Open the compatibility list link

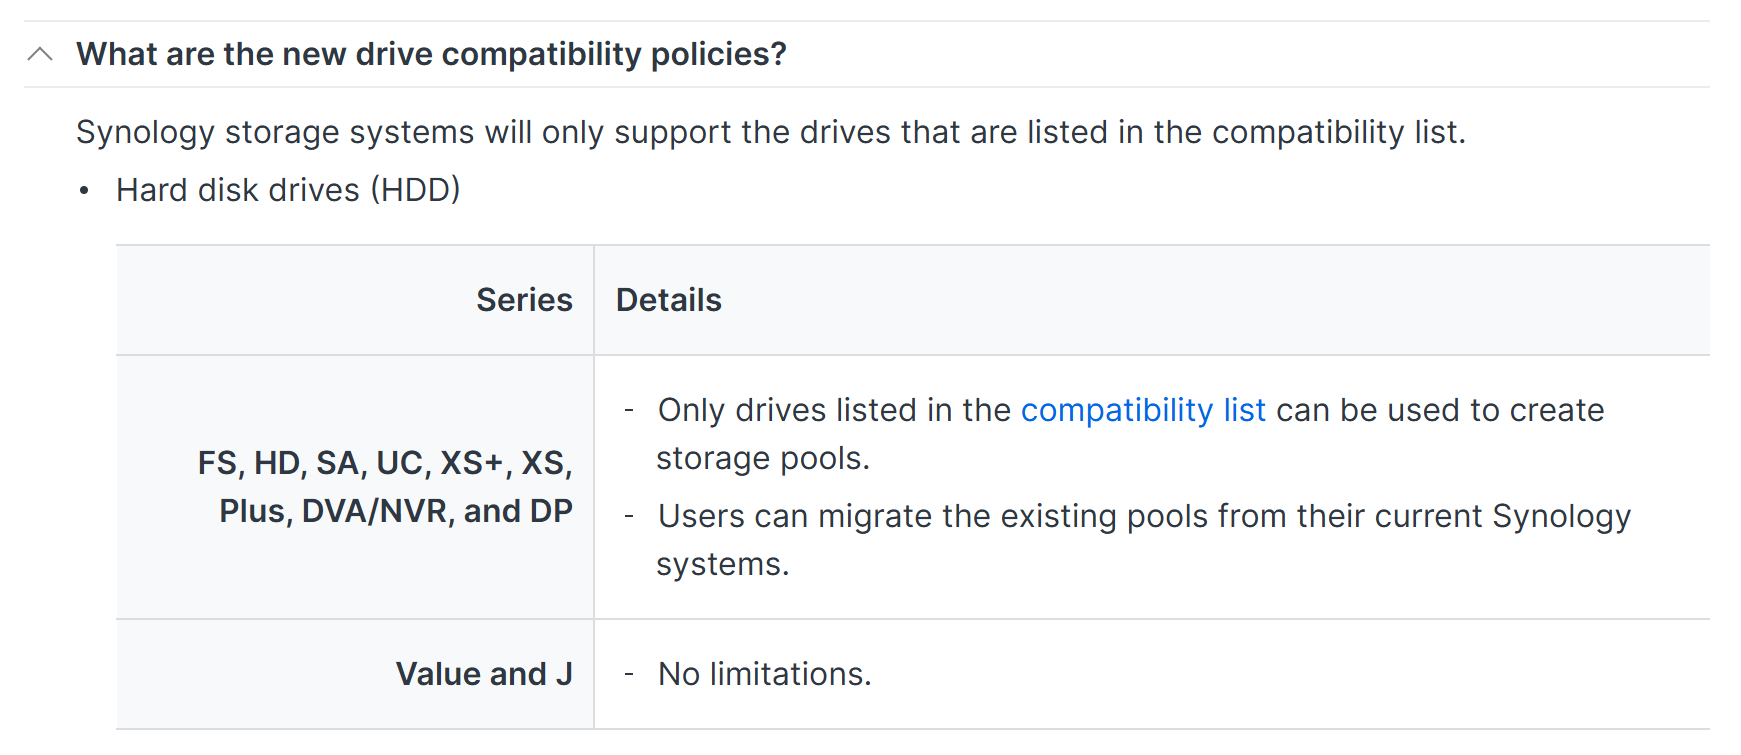tap(1143, 410)
